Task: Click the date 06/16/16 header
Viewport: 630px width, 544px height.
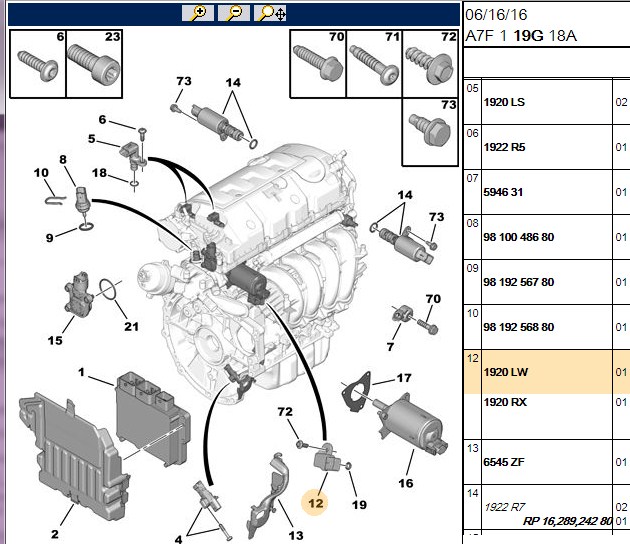Action: 496,15
